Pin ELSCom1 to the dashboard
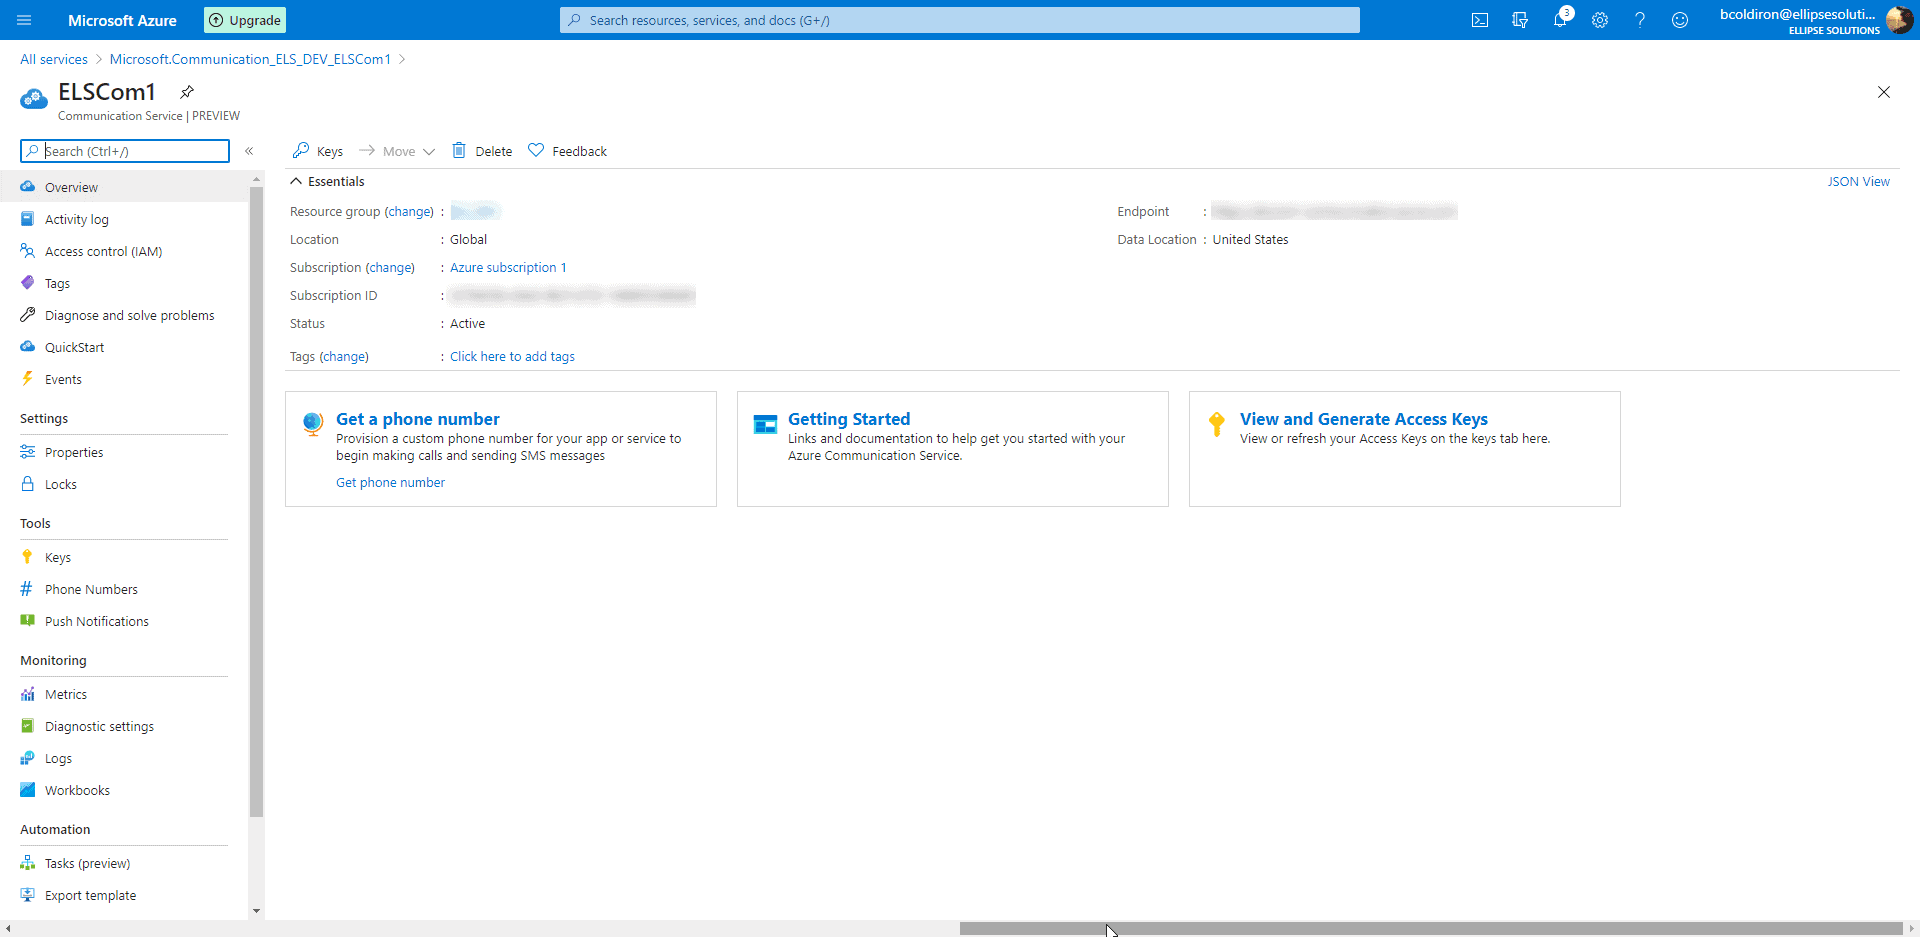1920x937 pixels. click(187, 92)
